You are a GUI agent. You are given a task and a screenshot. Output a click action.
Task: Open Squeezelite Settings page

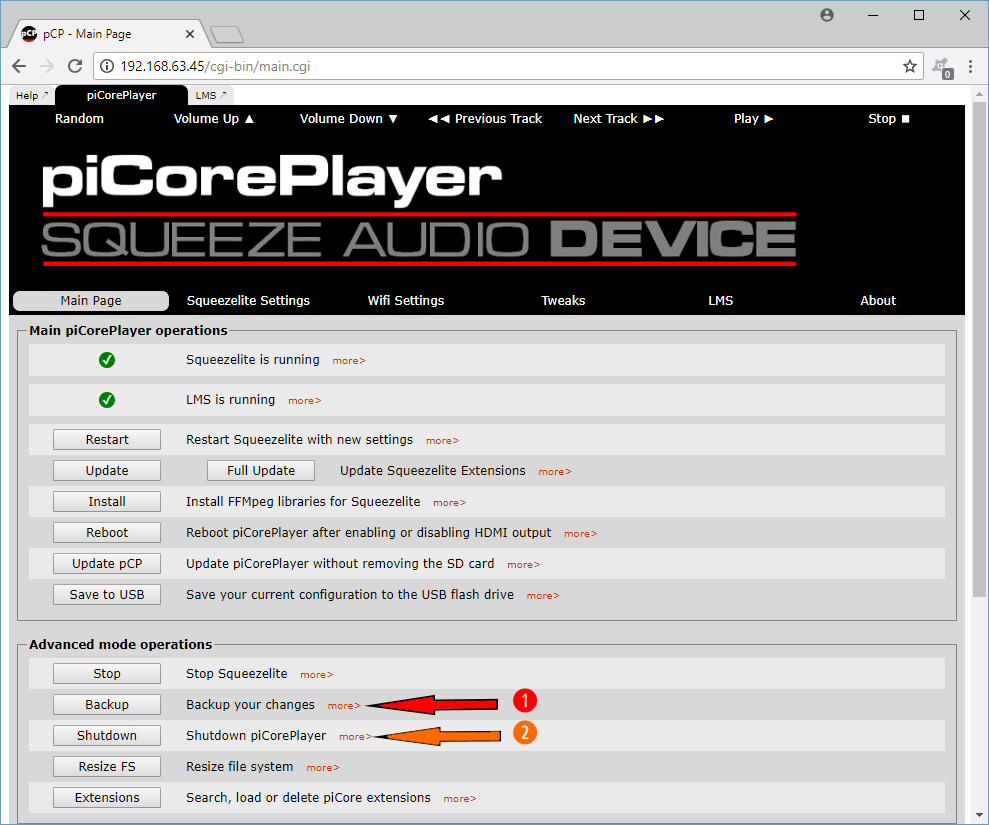[x=249, y=301]
